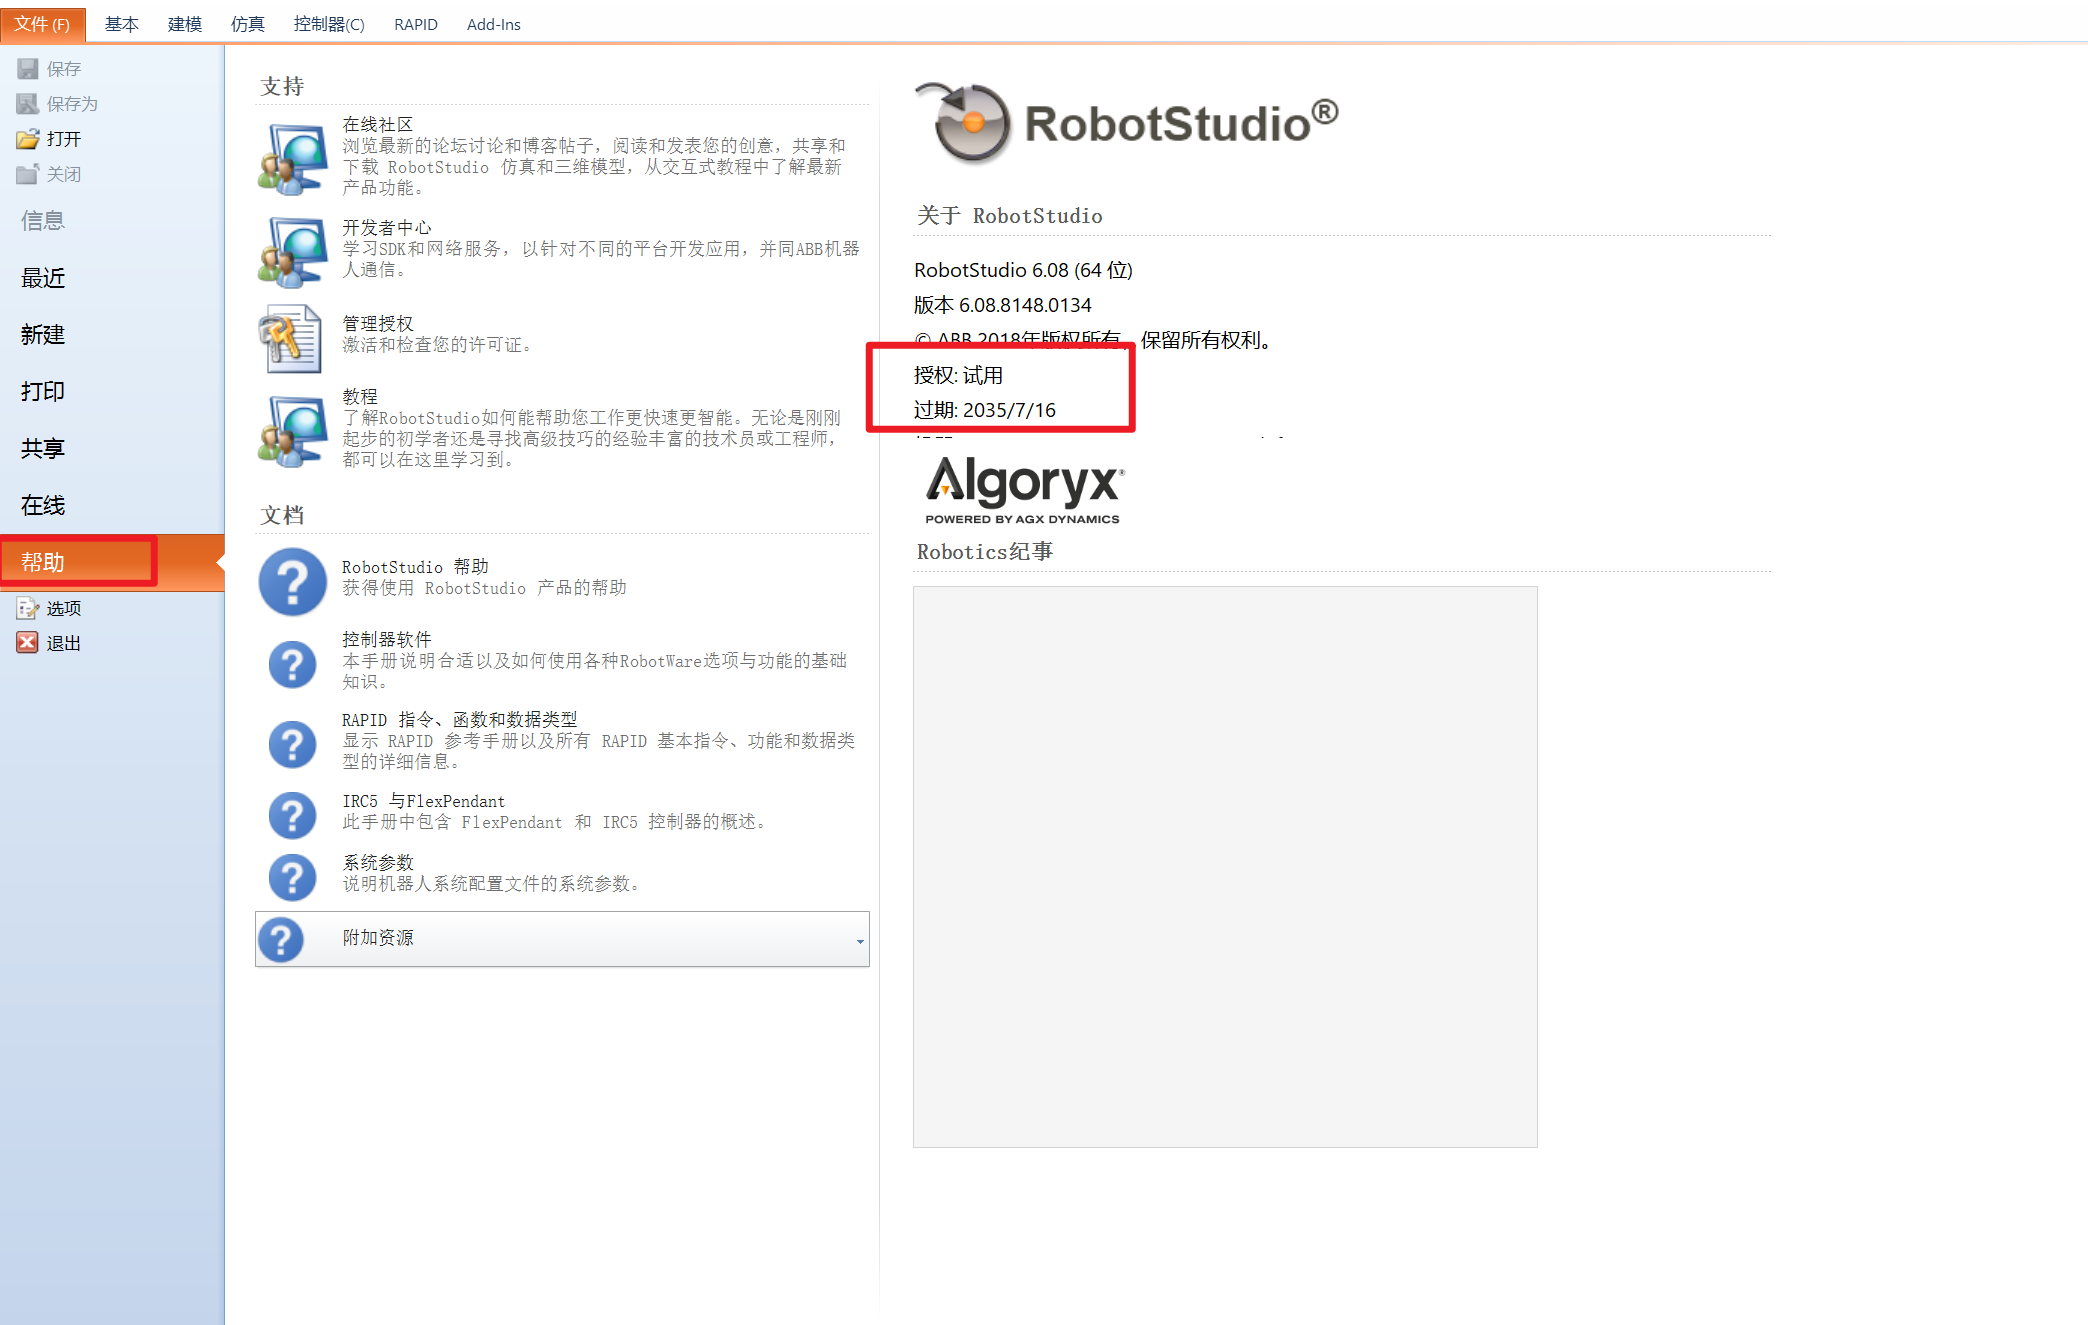Click the 控制器软件 question mark icon
2088x1325 pixels.
tap(292, 664)
